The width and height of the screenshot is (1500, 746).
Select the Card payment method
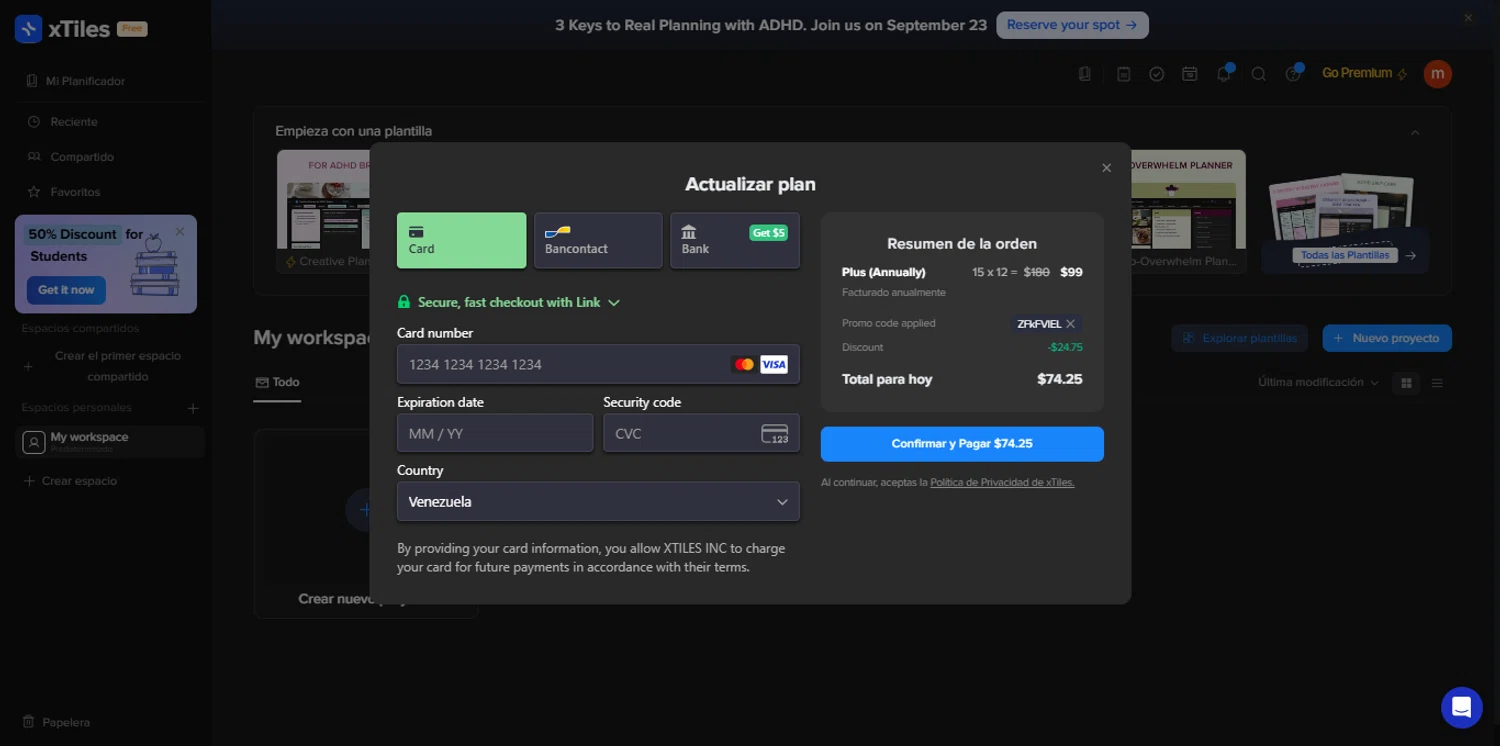point(461,240)
